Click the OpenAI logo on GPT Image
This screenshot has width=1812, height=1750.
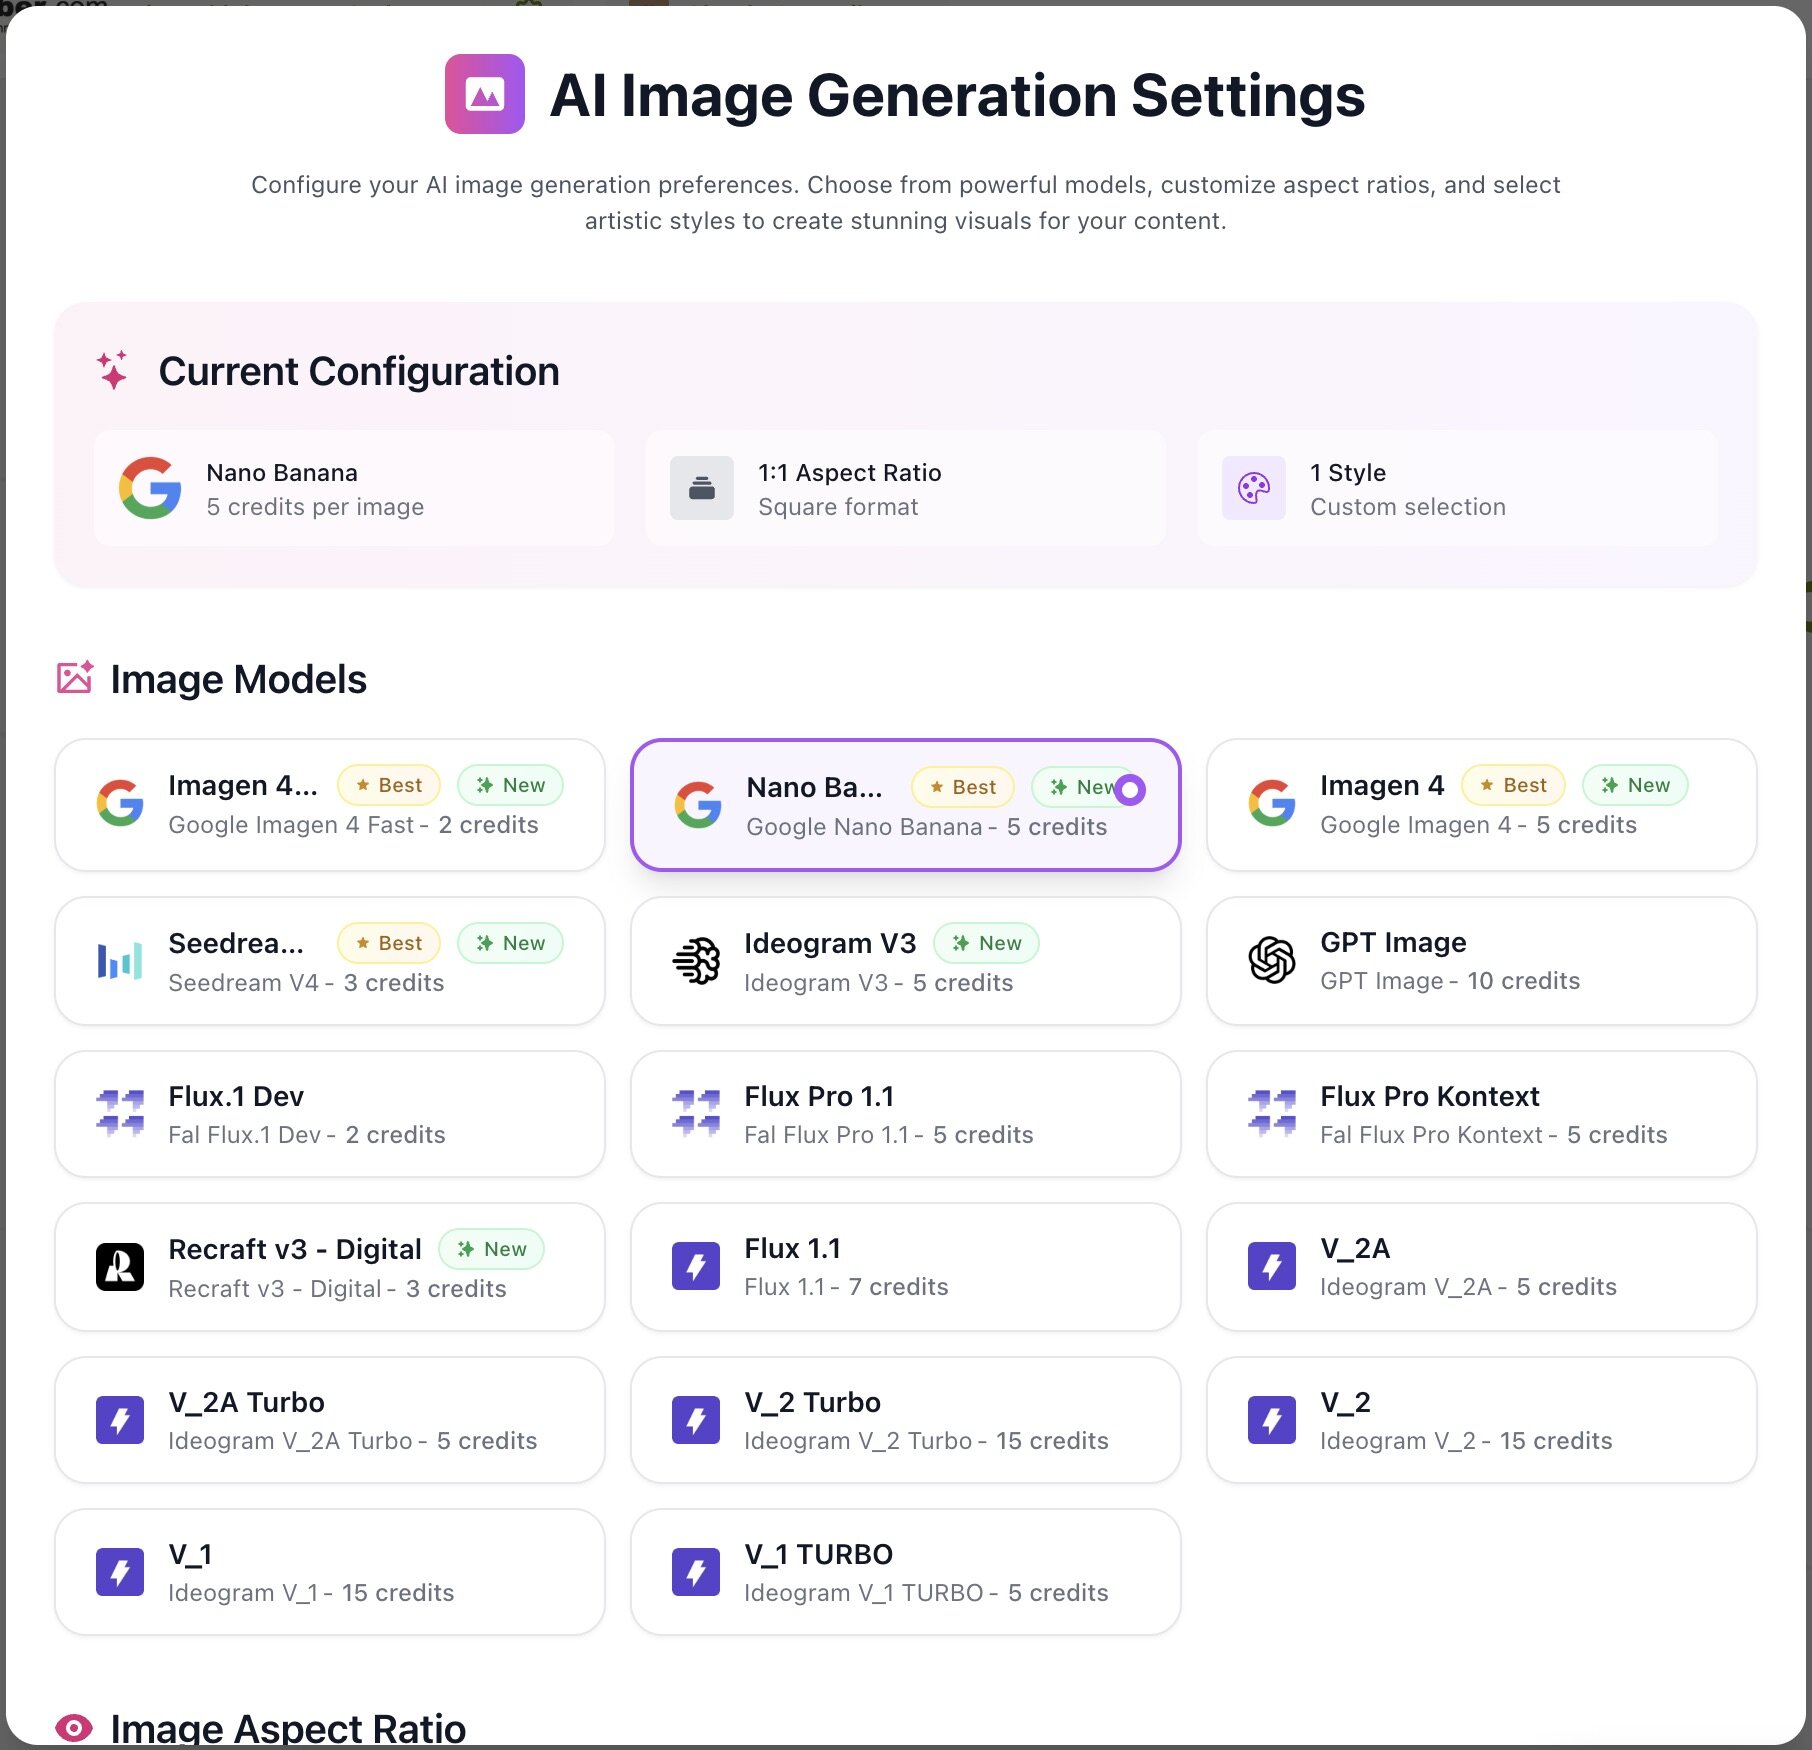(1272, 960)
